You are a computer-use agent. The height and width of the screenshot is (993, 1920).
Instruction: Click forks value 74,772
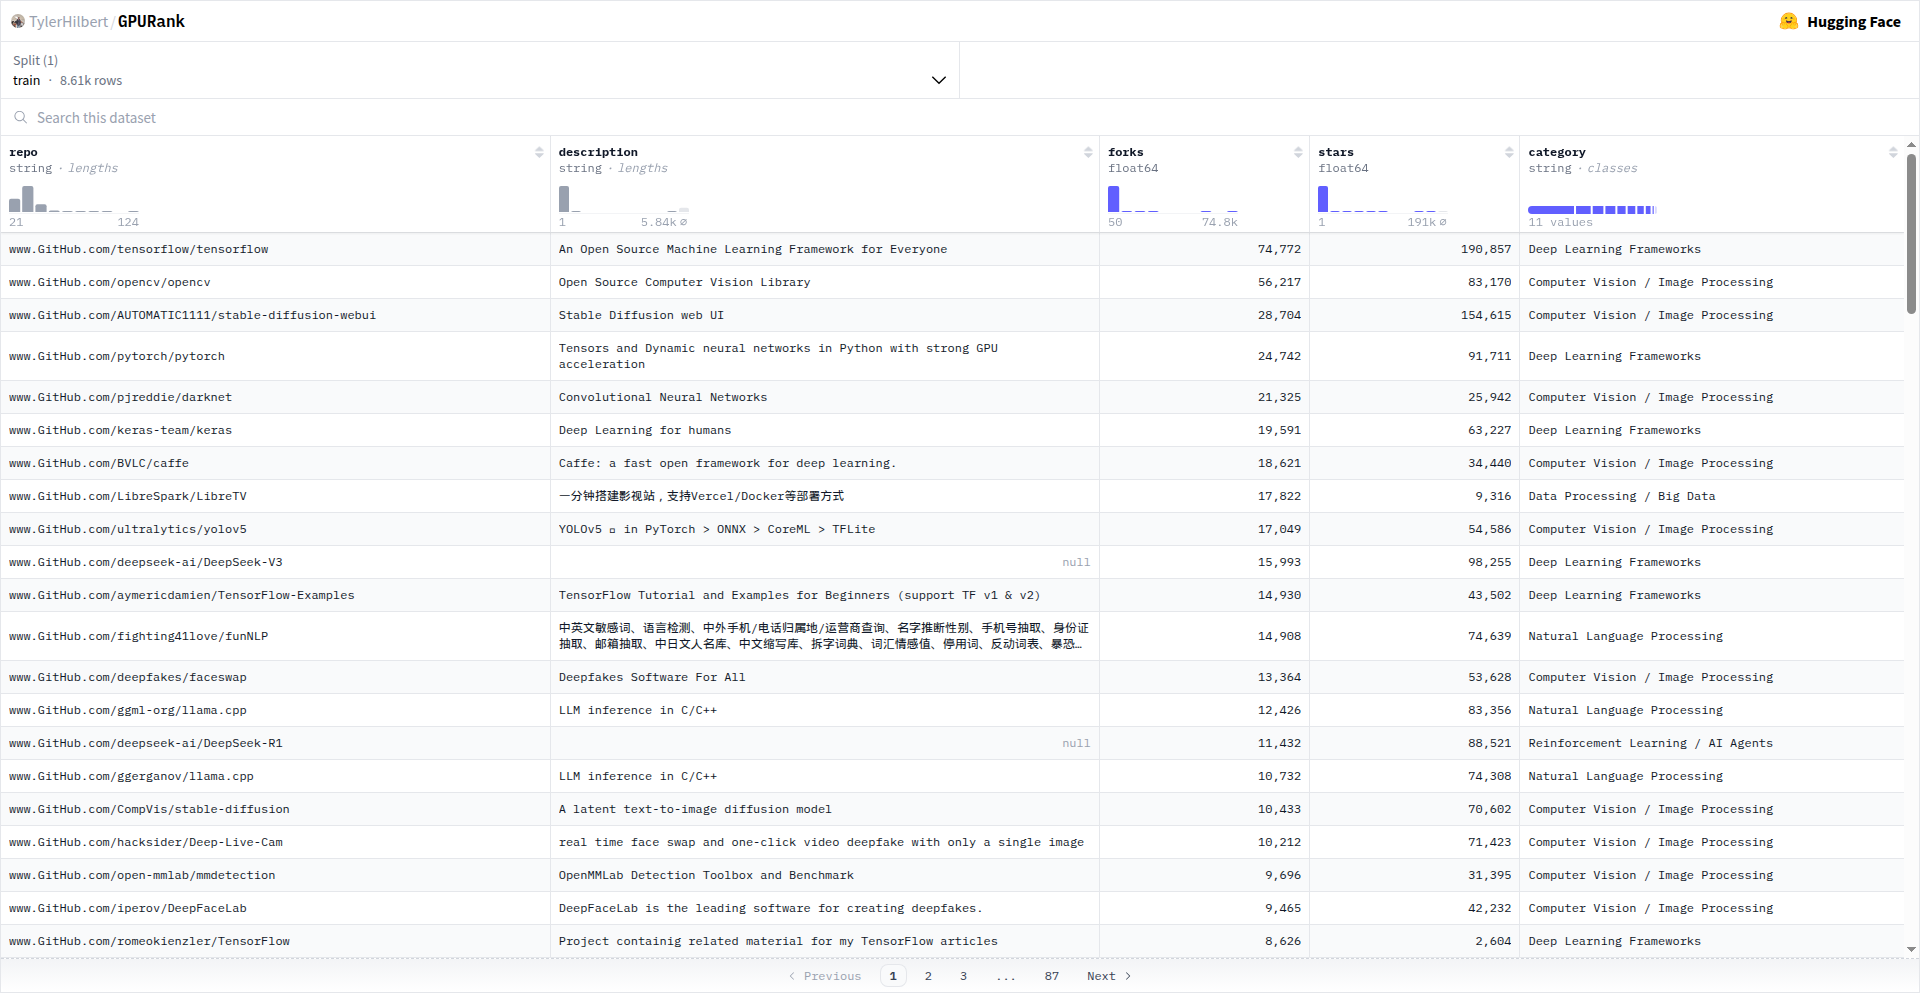[1279, 249]
